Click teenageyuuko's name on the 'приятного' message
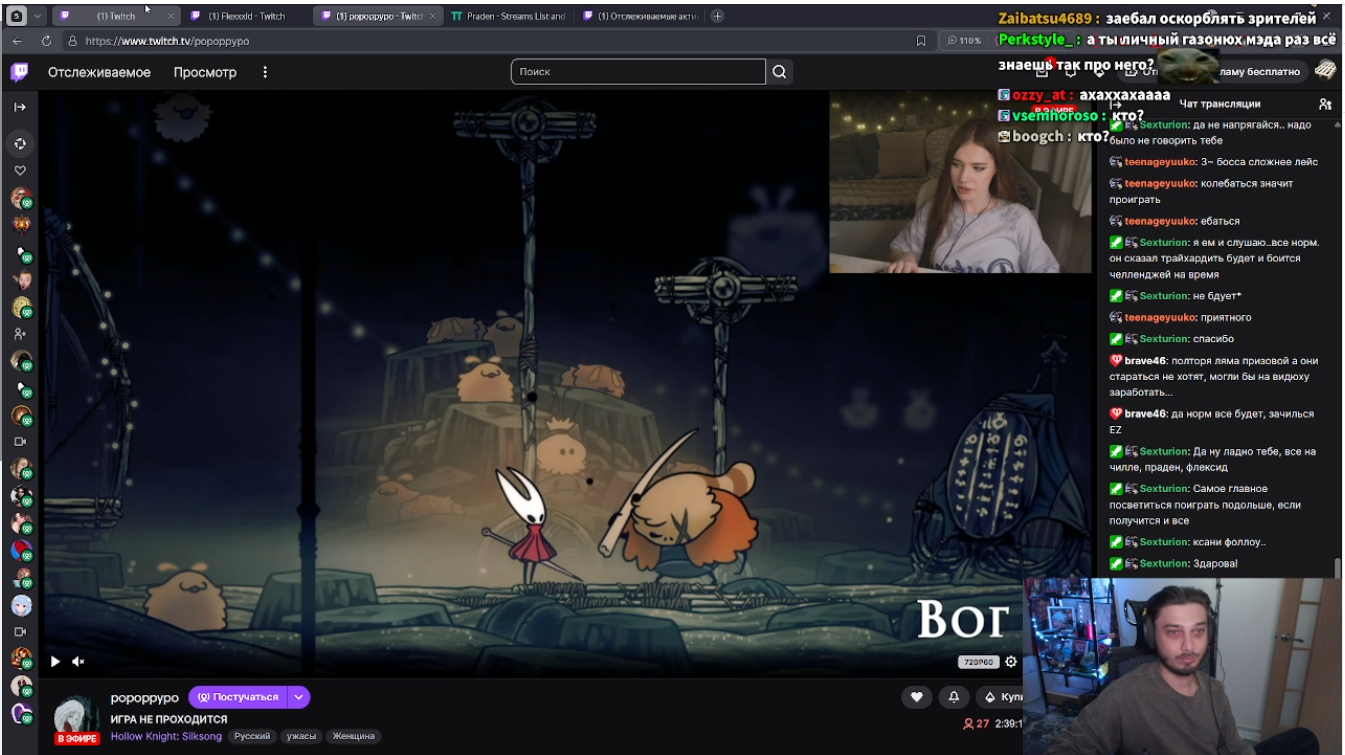Image resolution: width=1345 pixels, height=755 pixels. (x=1161, y=317)
